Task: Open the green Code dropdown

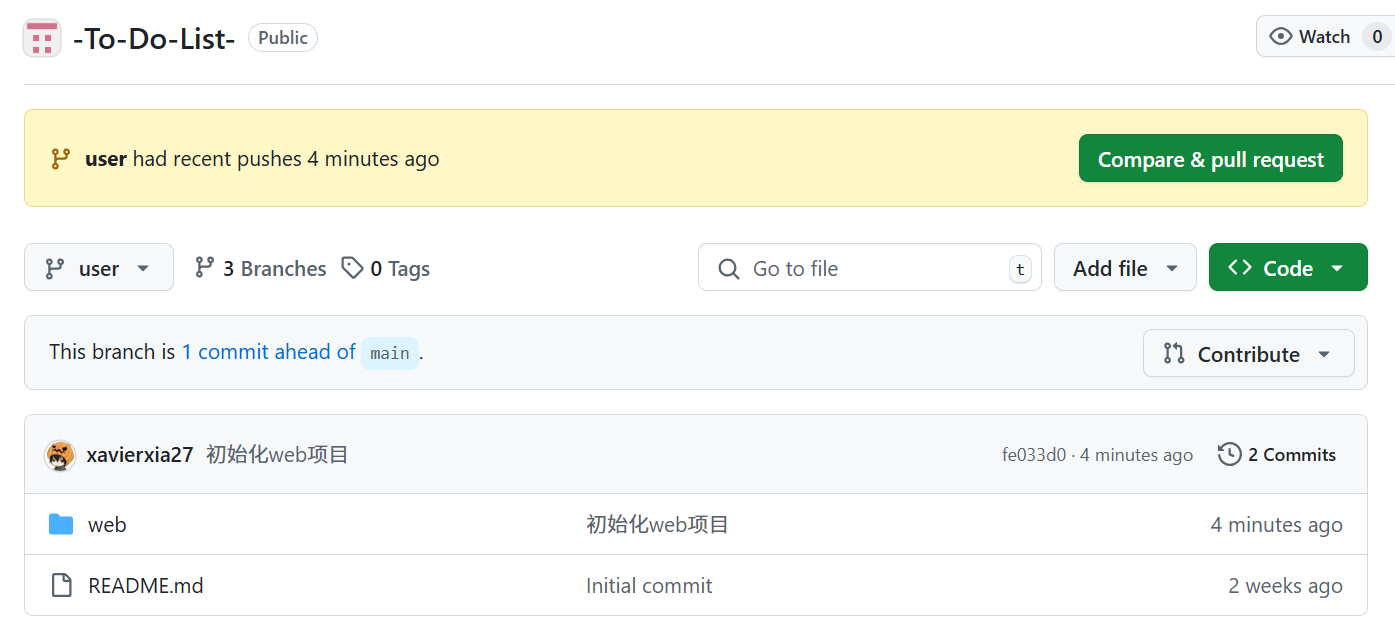Action: pos(1287,268)
